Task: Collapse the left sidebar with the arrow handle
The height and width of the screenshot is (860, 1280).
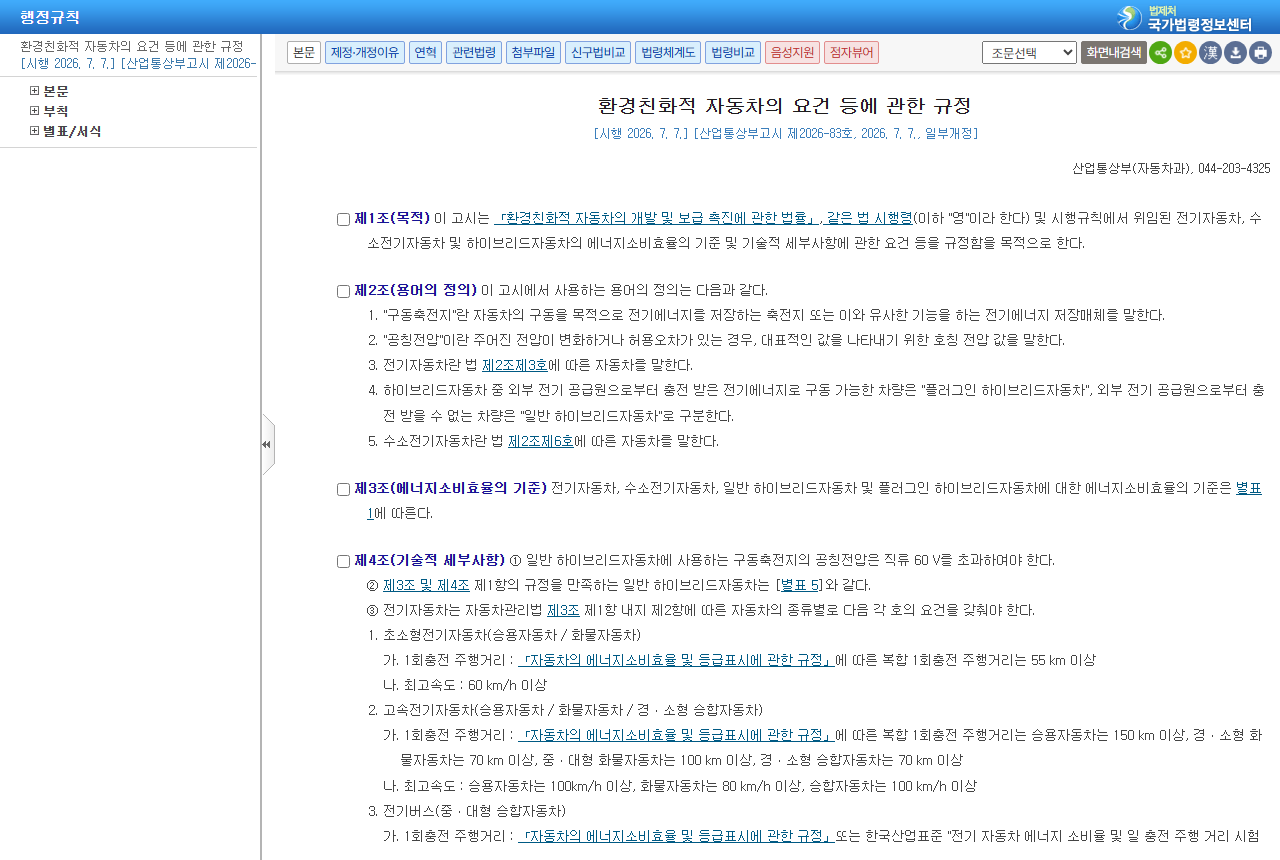Action: click(x=267, y=444)
